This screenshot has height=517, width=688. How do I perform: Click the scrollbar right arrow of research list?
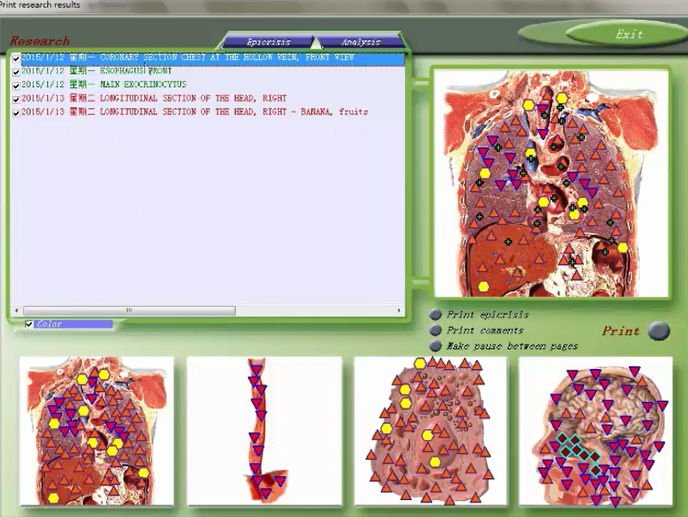(x=398, y=310)
